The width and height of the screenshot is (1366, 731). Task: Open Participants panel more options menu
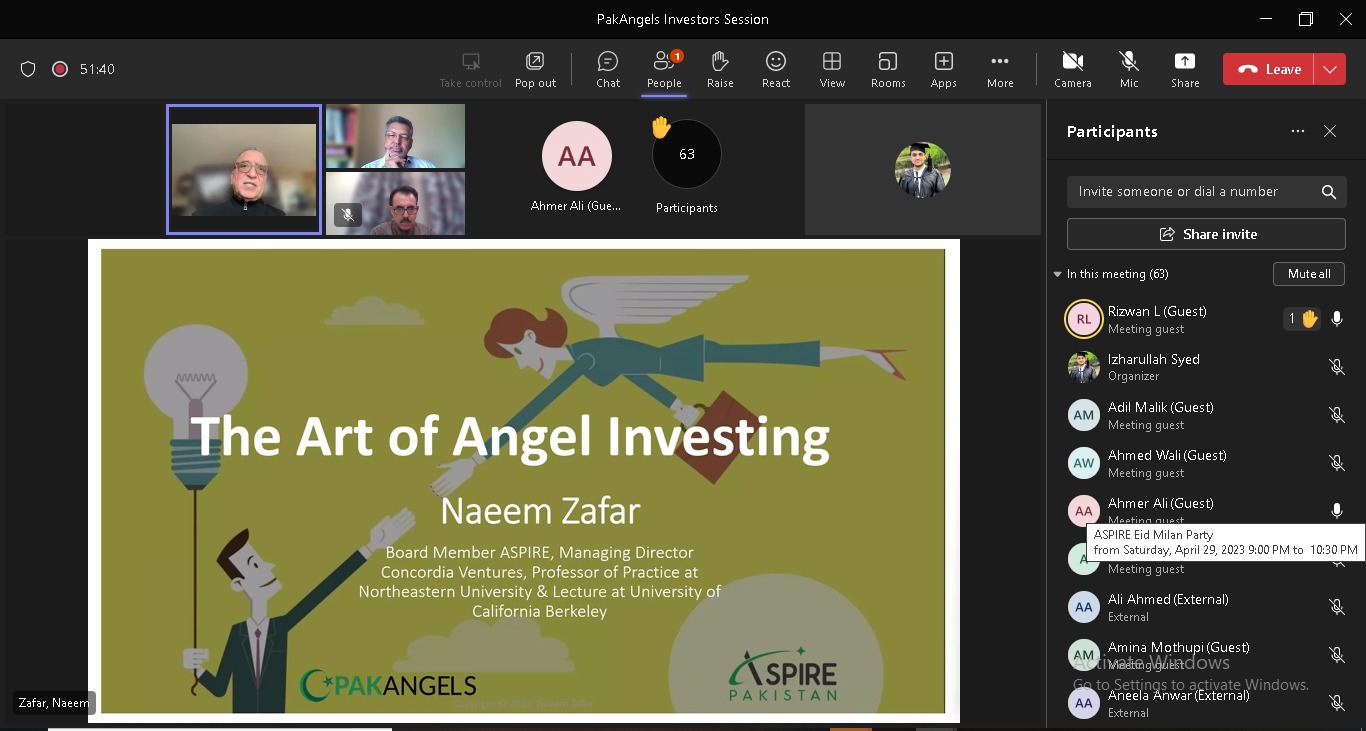click(x=1298, y=131)
